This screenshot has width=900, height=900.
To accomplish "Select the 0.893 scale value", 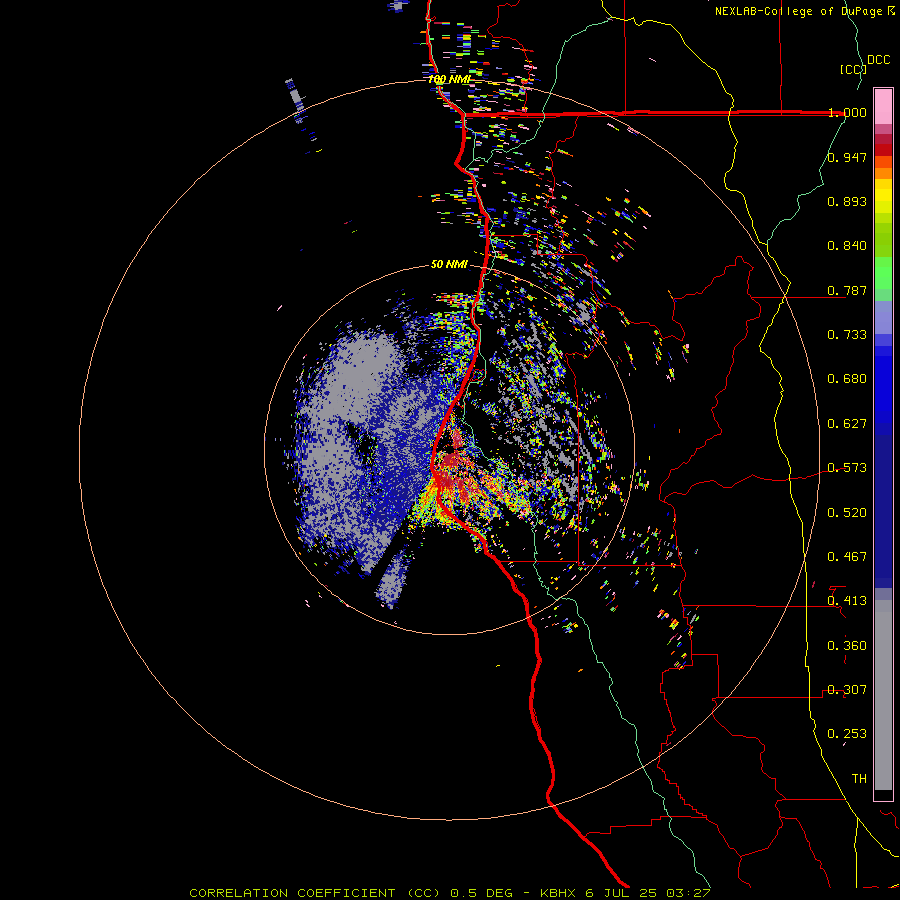I will [847, 201].
